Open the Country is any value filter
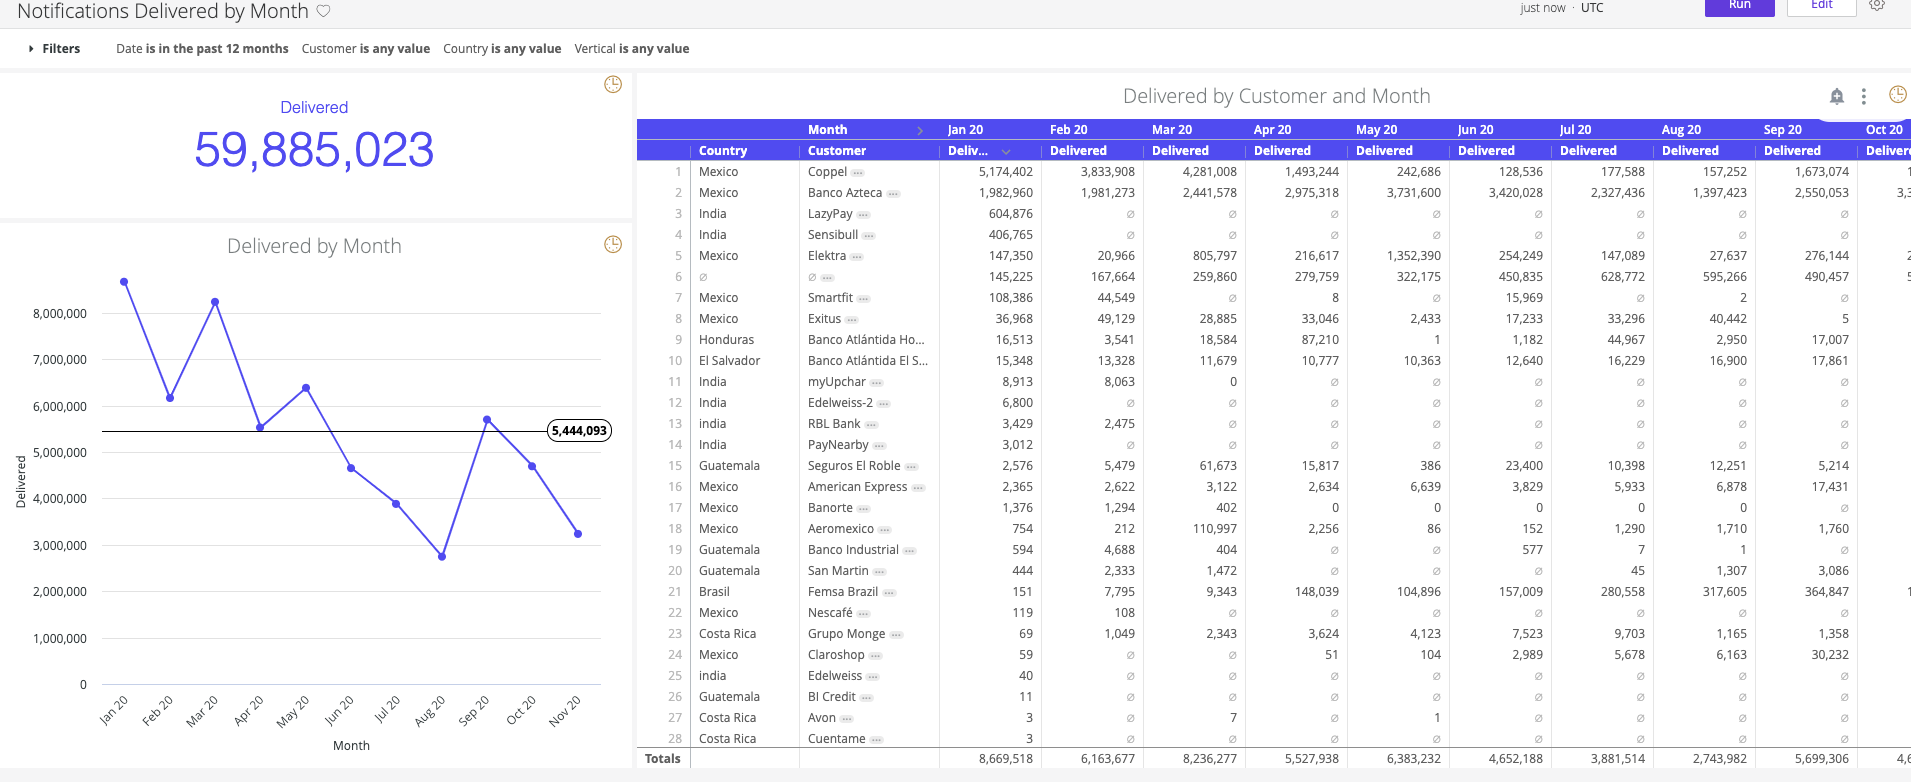 tap(502, 48)
